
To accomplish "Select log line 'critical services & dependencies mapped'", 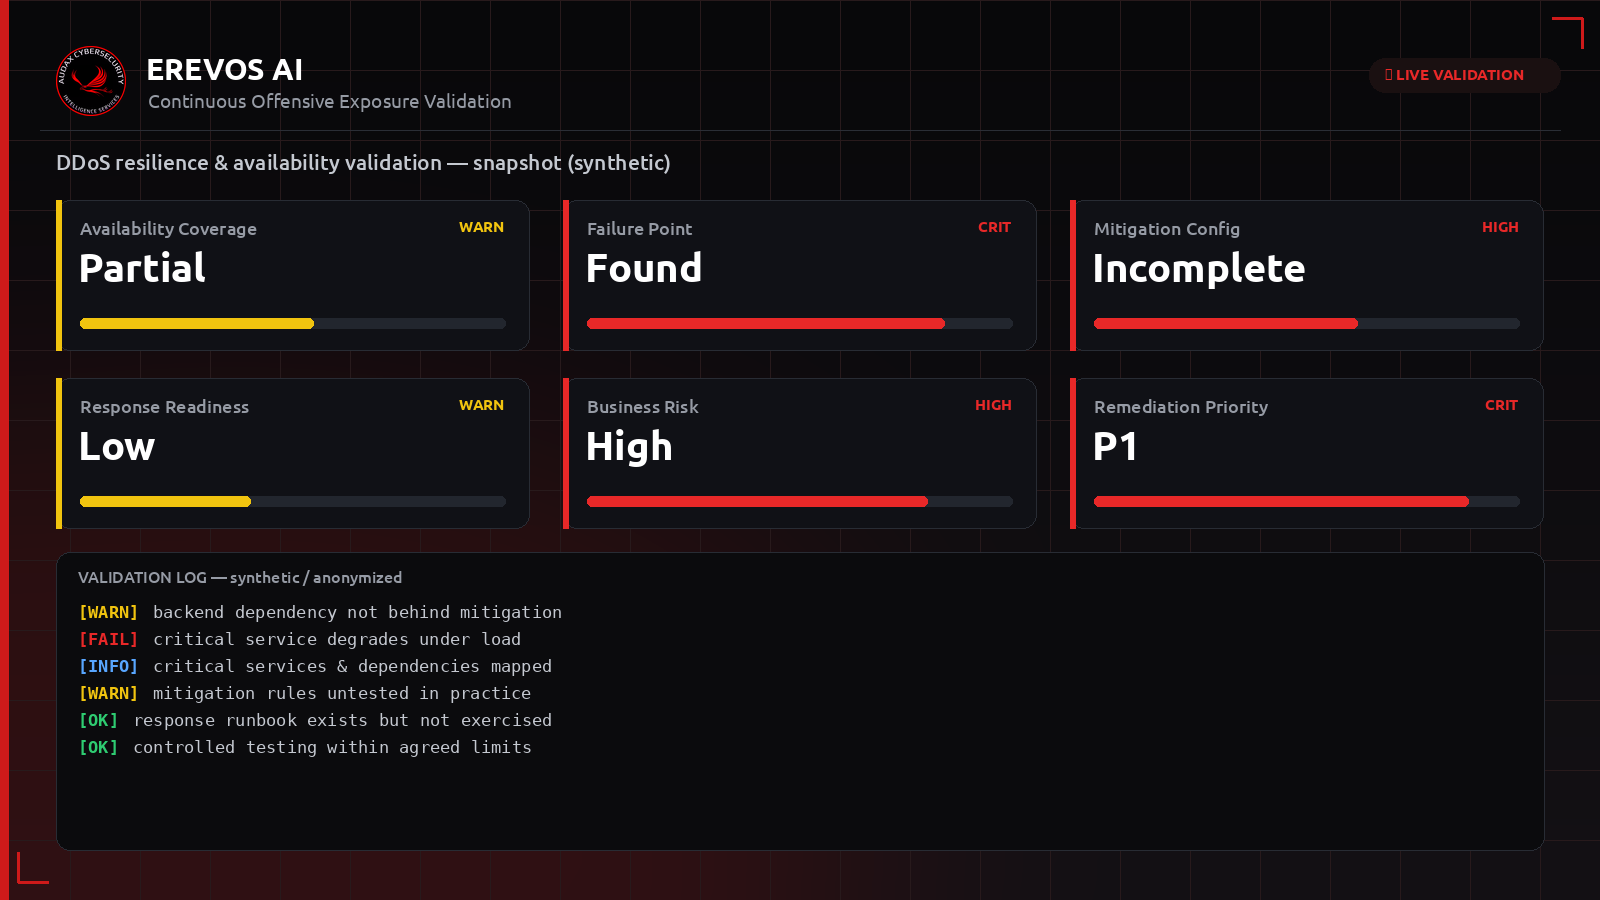I will tap(315, 666).
